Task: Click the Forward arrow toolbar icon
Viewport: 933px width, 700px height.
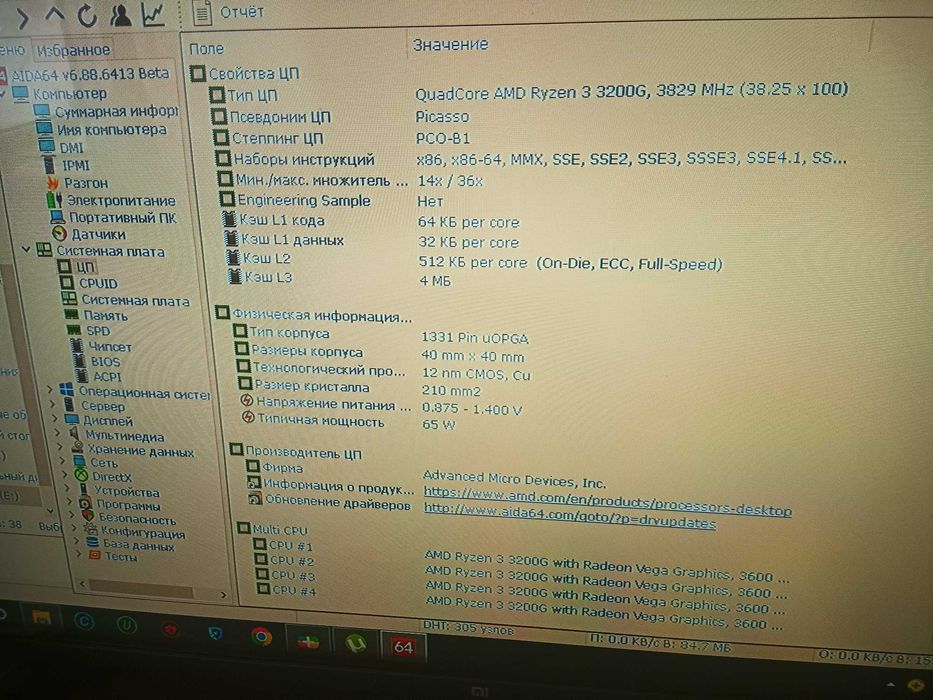Action: 22,18
